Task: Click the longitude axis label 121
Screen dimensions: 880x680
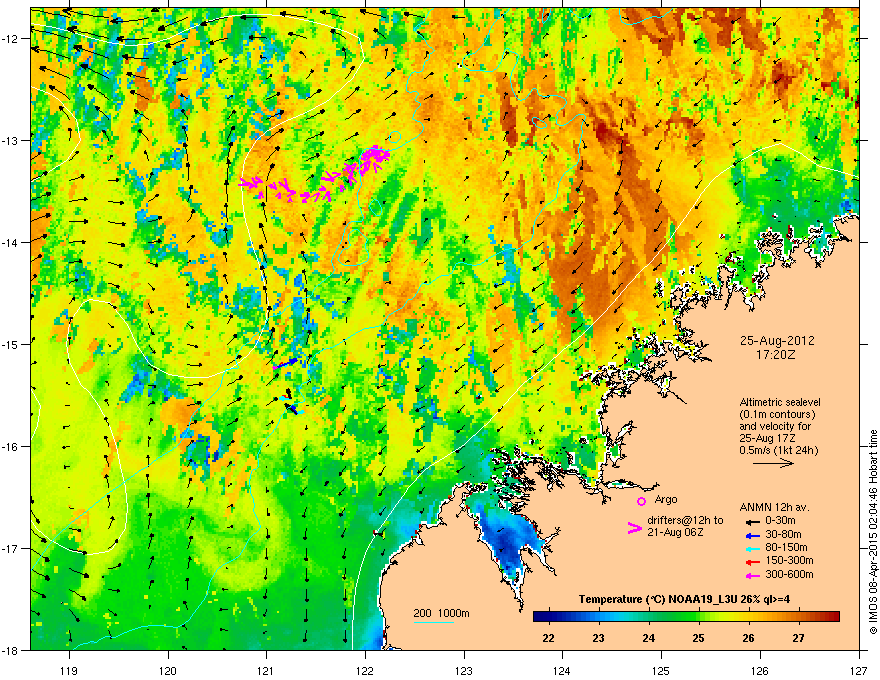Action: [266, 670]
